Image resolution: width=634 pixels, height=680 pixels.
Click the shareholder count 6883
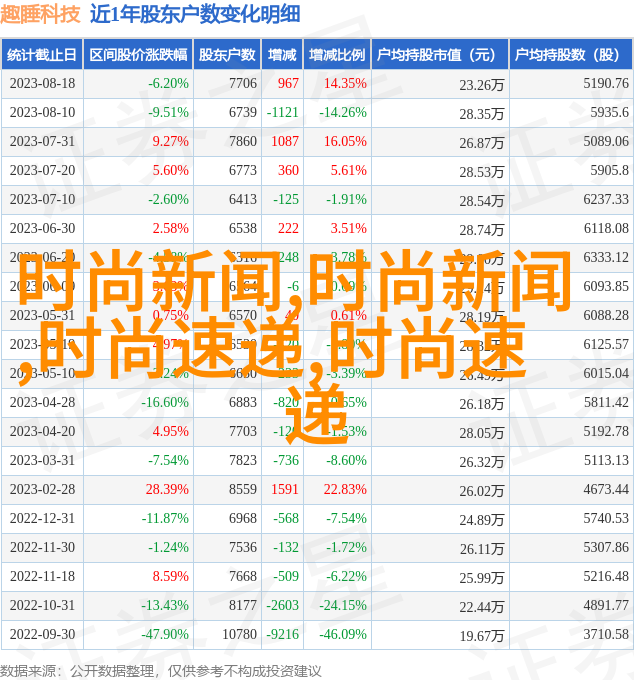243,402
